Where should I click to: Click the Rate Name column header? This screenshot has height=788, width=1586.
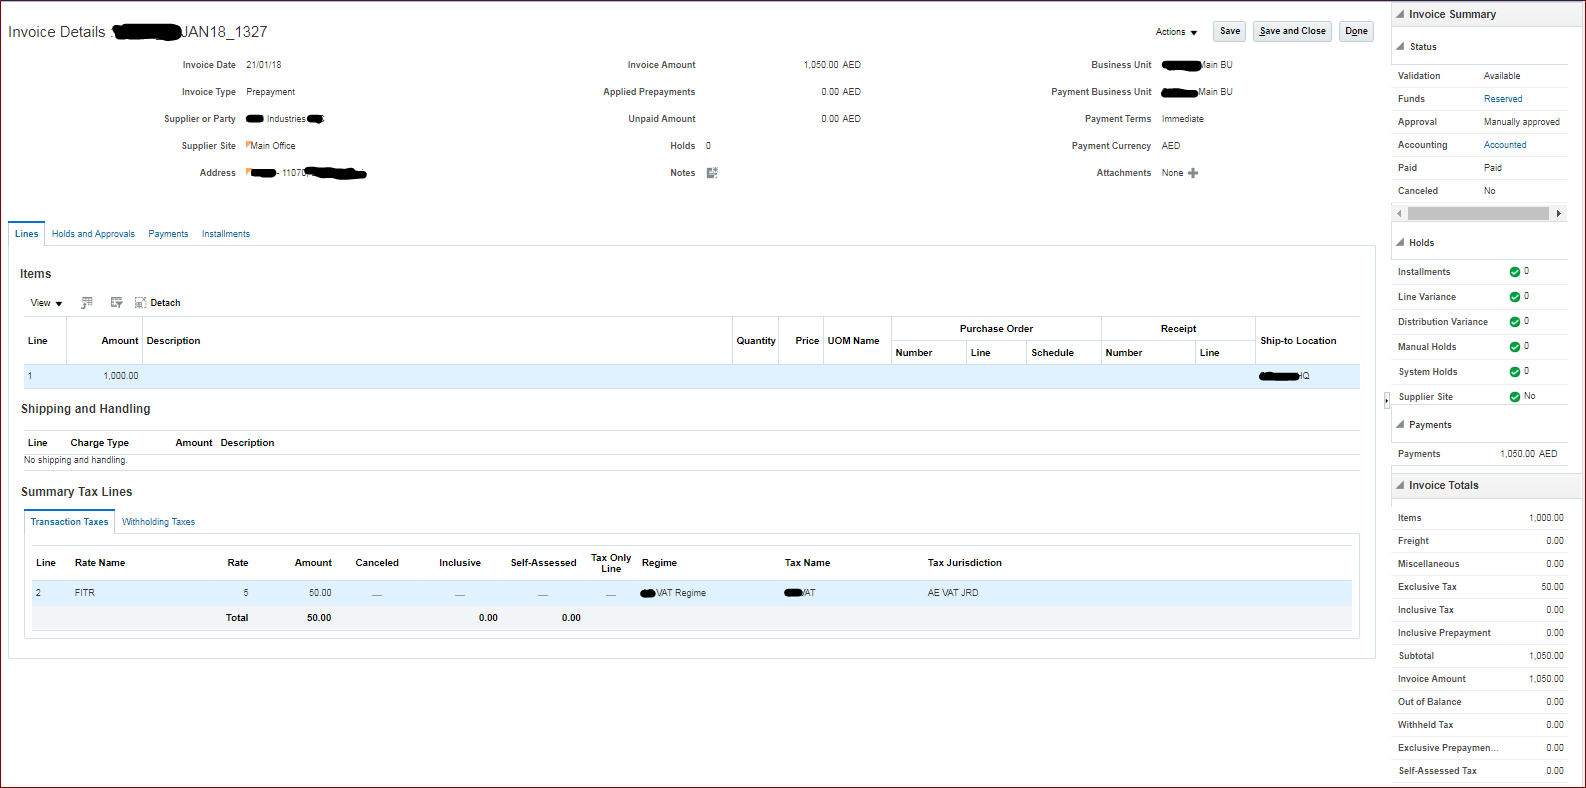tap(100, 563)
